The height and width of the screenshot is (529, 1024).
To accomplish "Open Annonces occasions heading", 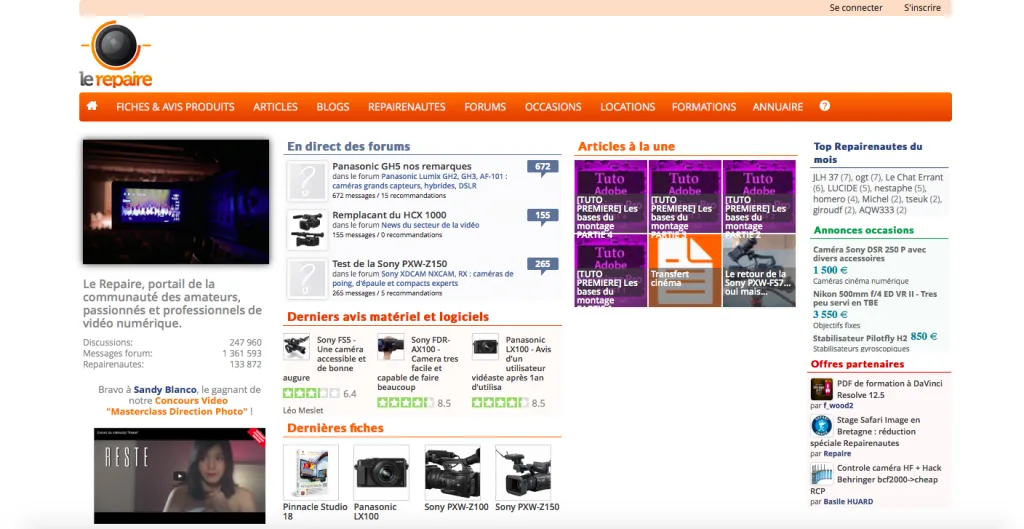I will [x=863, y=230].
